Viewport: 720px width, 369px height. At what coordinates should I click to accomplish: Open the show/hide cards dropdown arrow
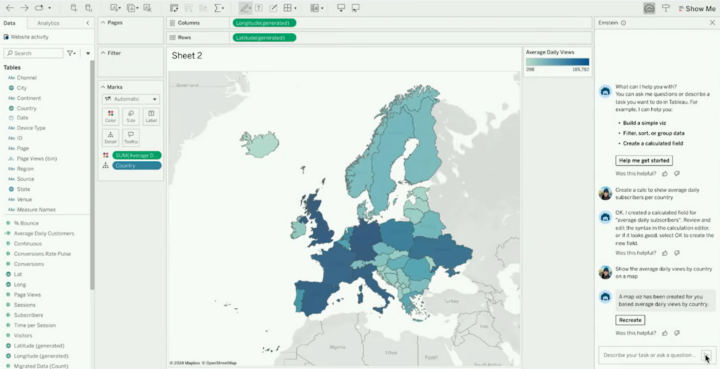point(322,8)
